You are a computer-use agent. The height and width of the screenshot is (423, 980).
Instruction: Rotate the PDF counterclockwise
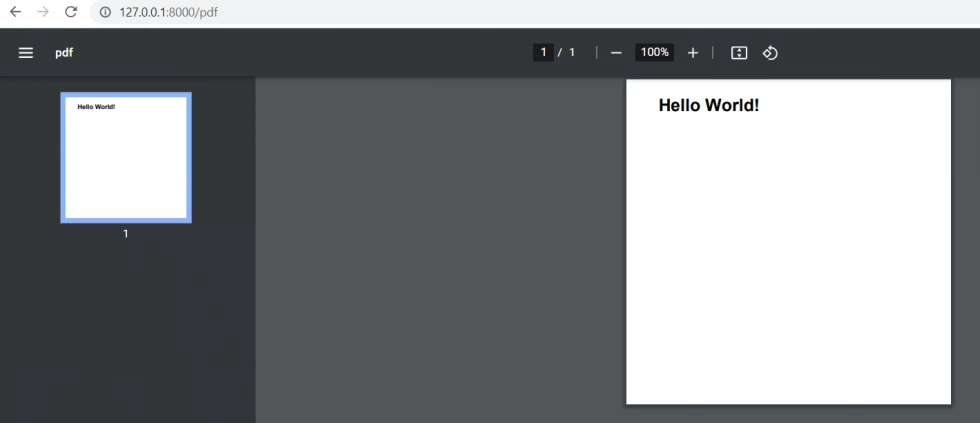(770, 53)
